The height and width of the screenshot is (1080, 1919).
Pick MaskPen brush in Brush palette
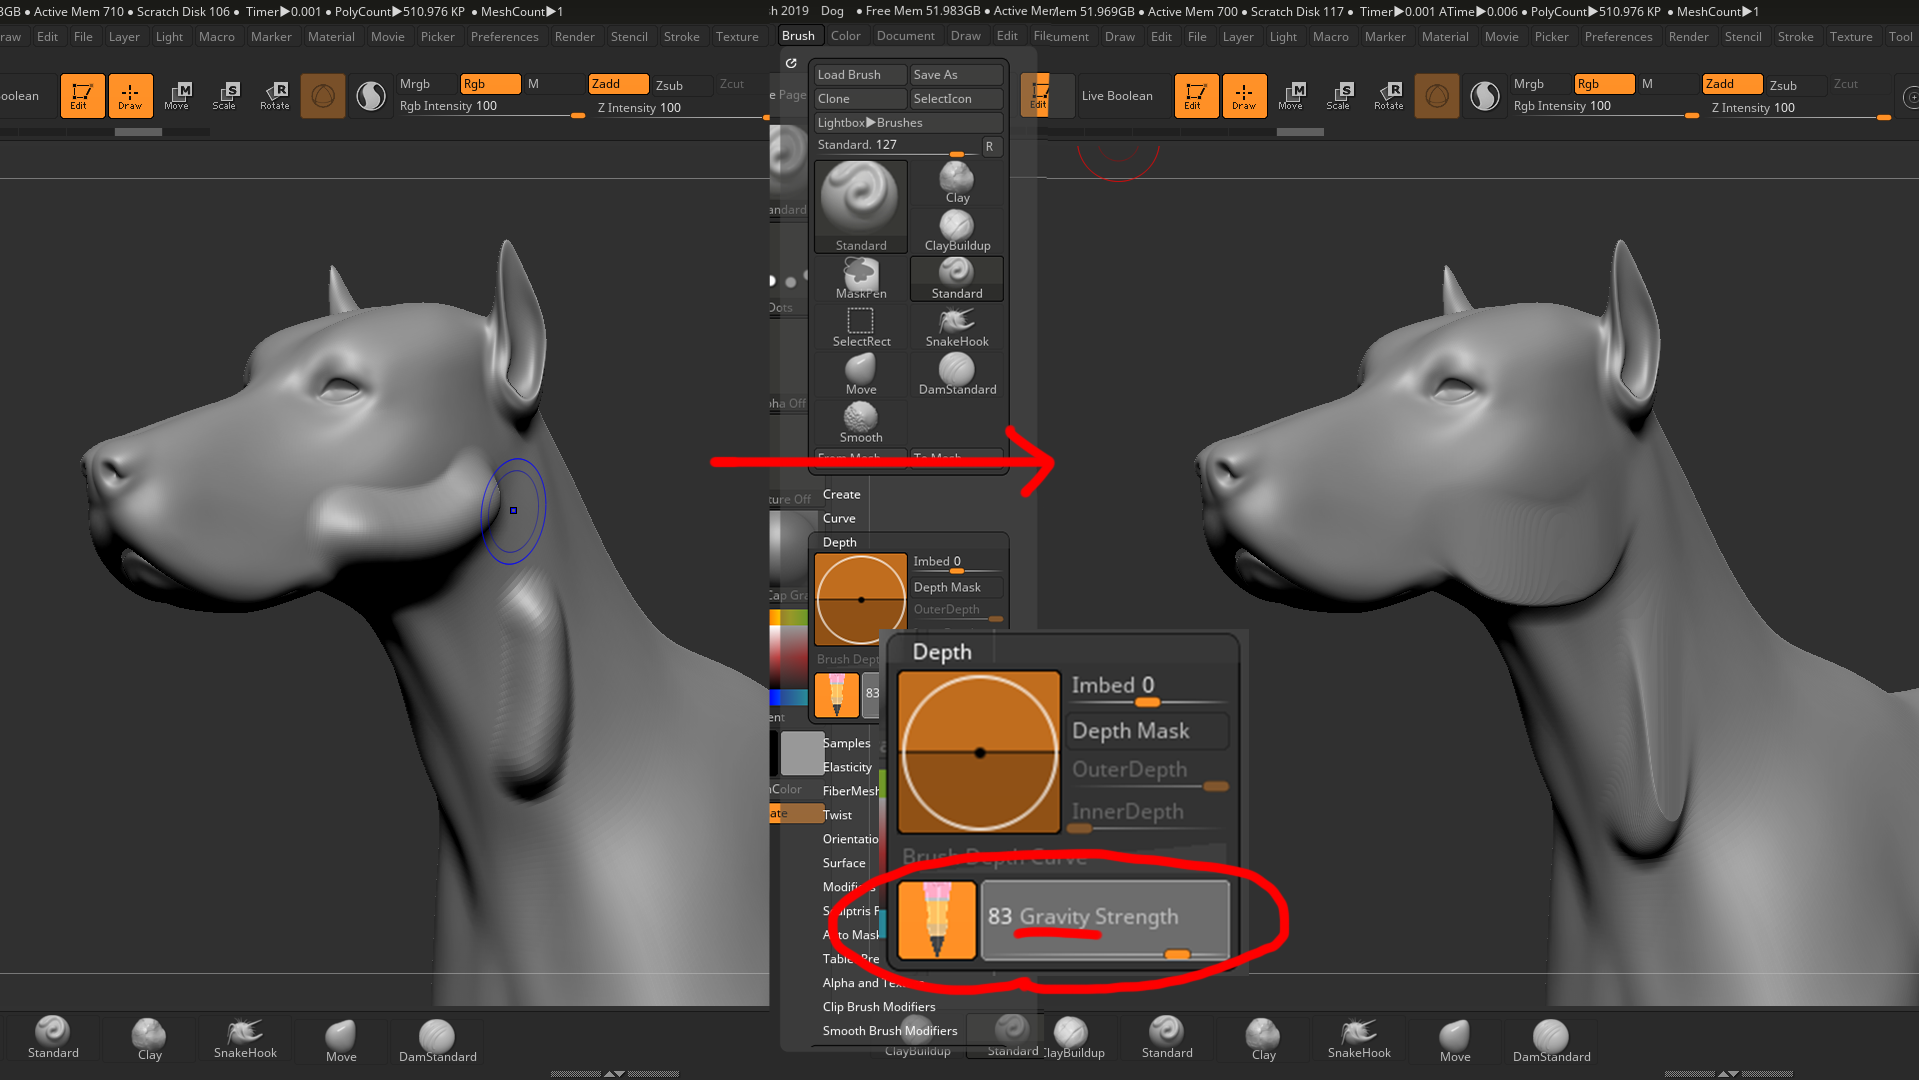[x=860, y=279]
